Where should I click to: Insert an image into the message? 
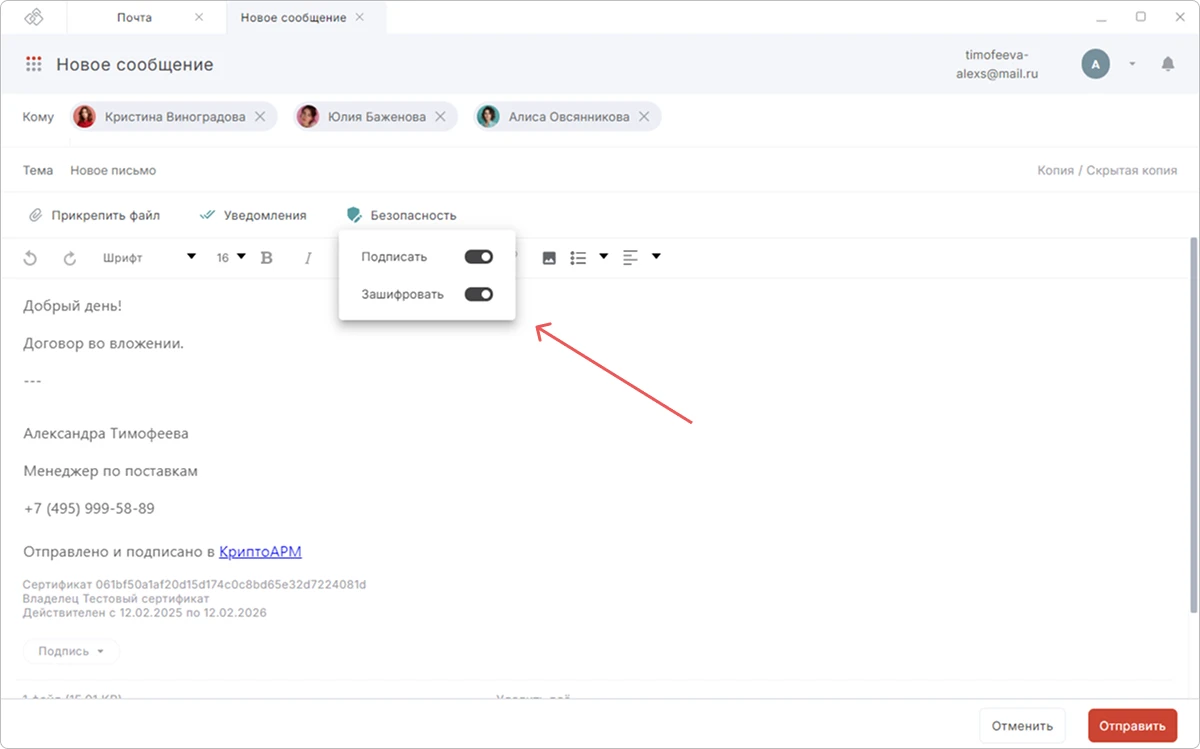tap(549, 258)
